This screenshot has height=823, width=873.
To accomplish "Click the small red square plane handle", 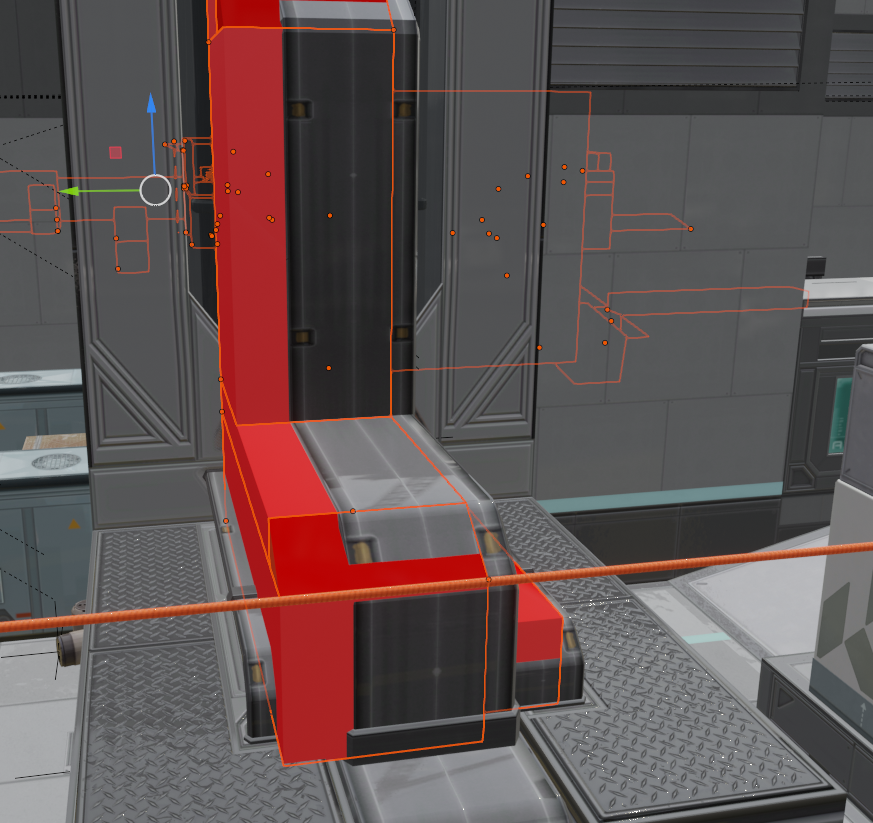I will [115, 153].
